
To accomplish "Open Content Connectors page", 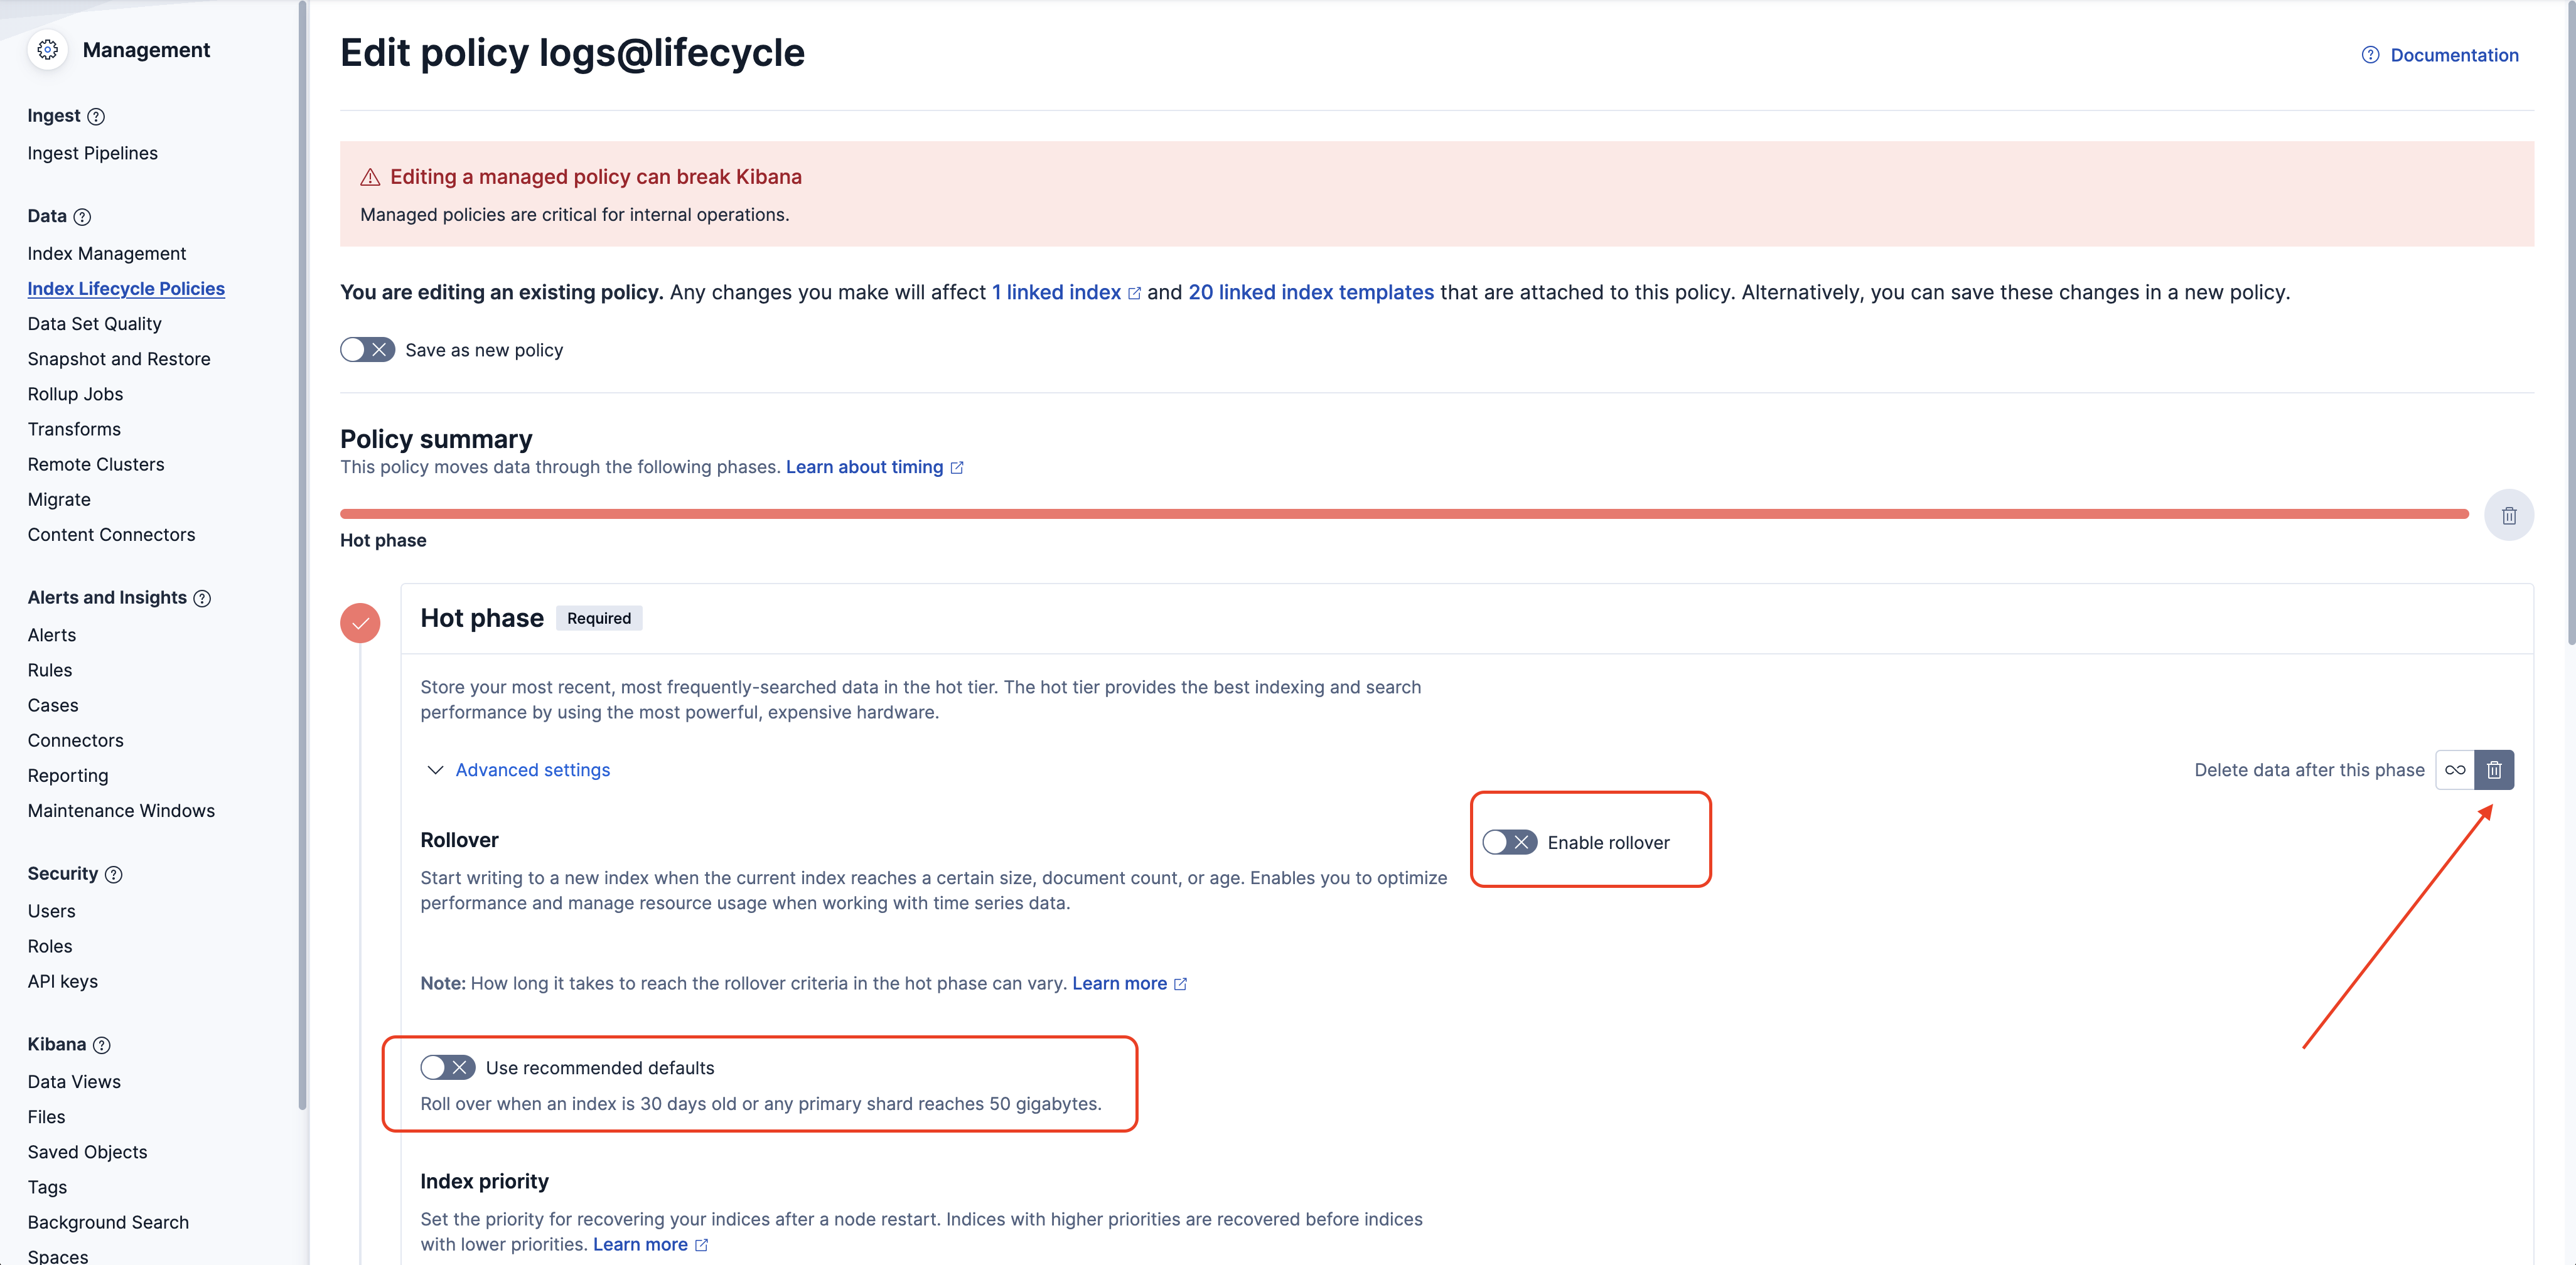I will coord(111,534).
